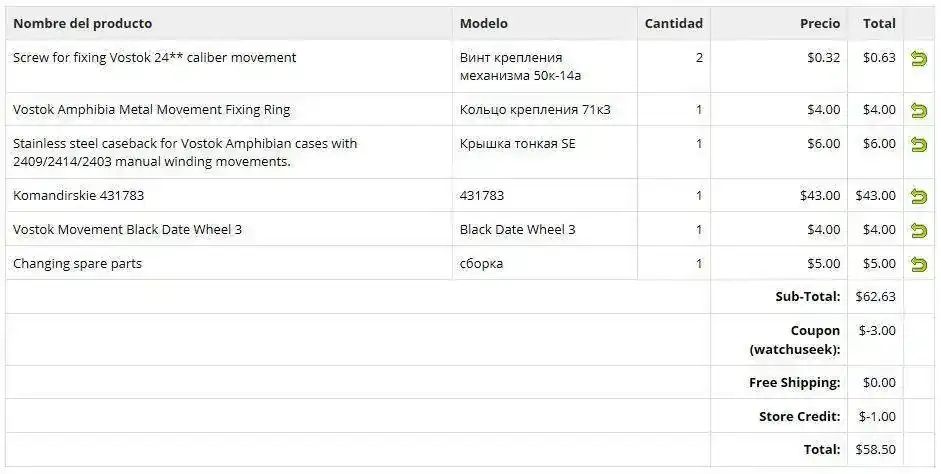Click return icon for Stainless steel caseback row

click(918, 145)
